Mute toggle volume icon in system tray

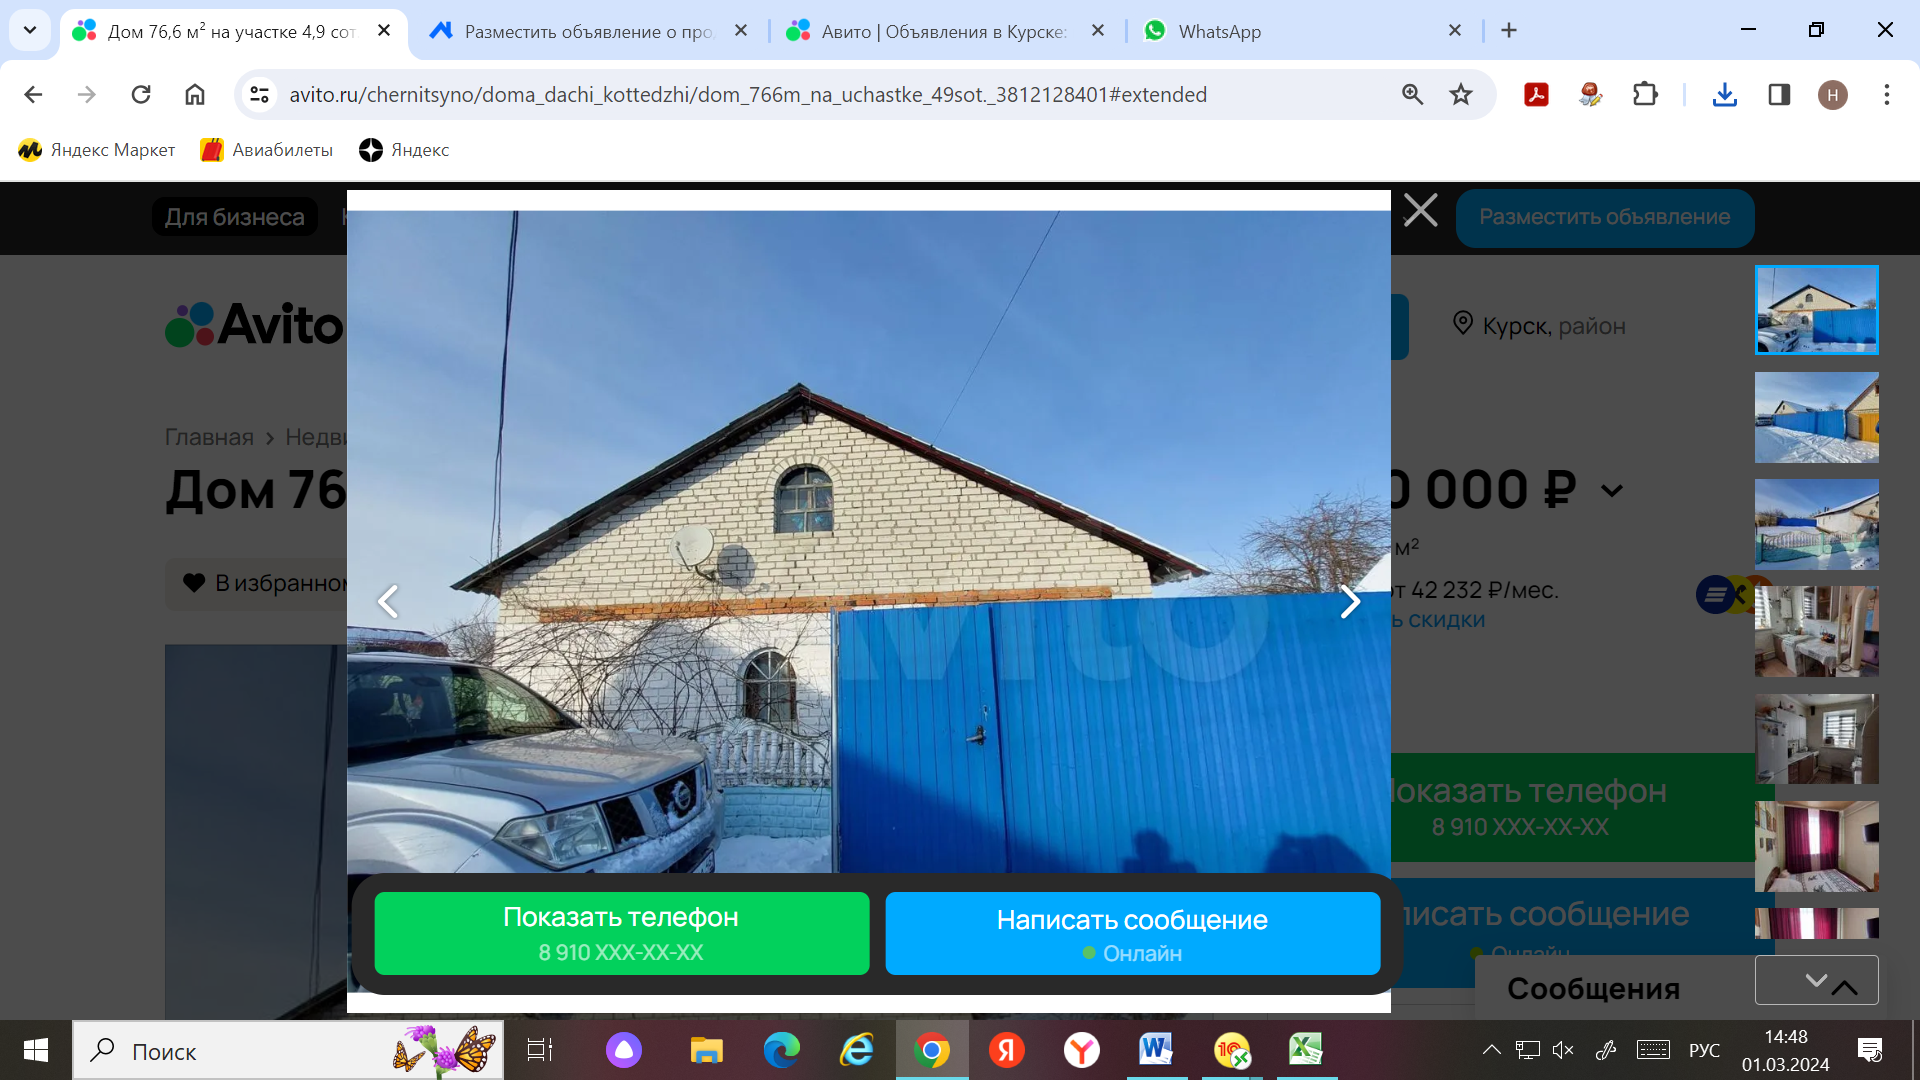tap(1563, 1050)
